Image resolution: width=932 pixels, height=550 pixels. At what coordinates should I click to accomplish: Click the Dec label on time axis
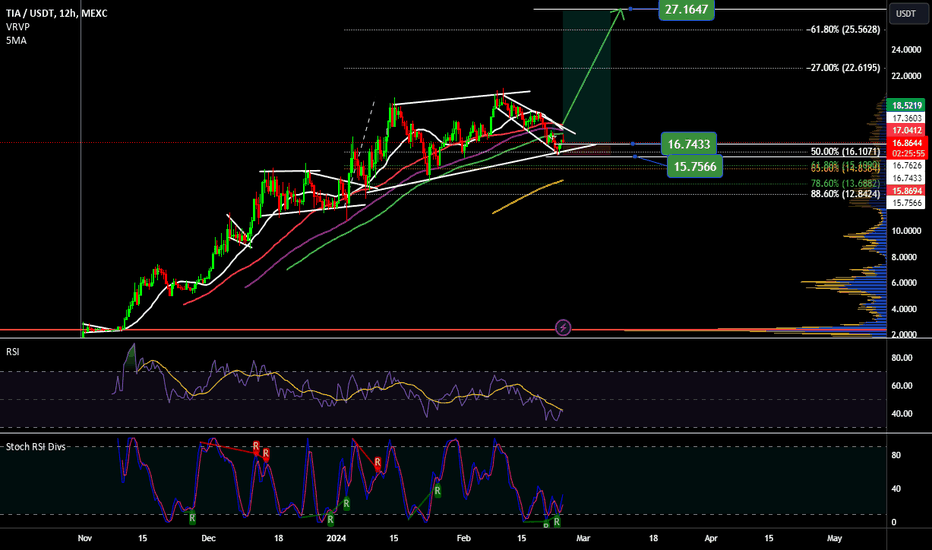pos(208,538)
